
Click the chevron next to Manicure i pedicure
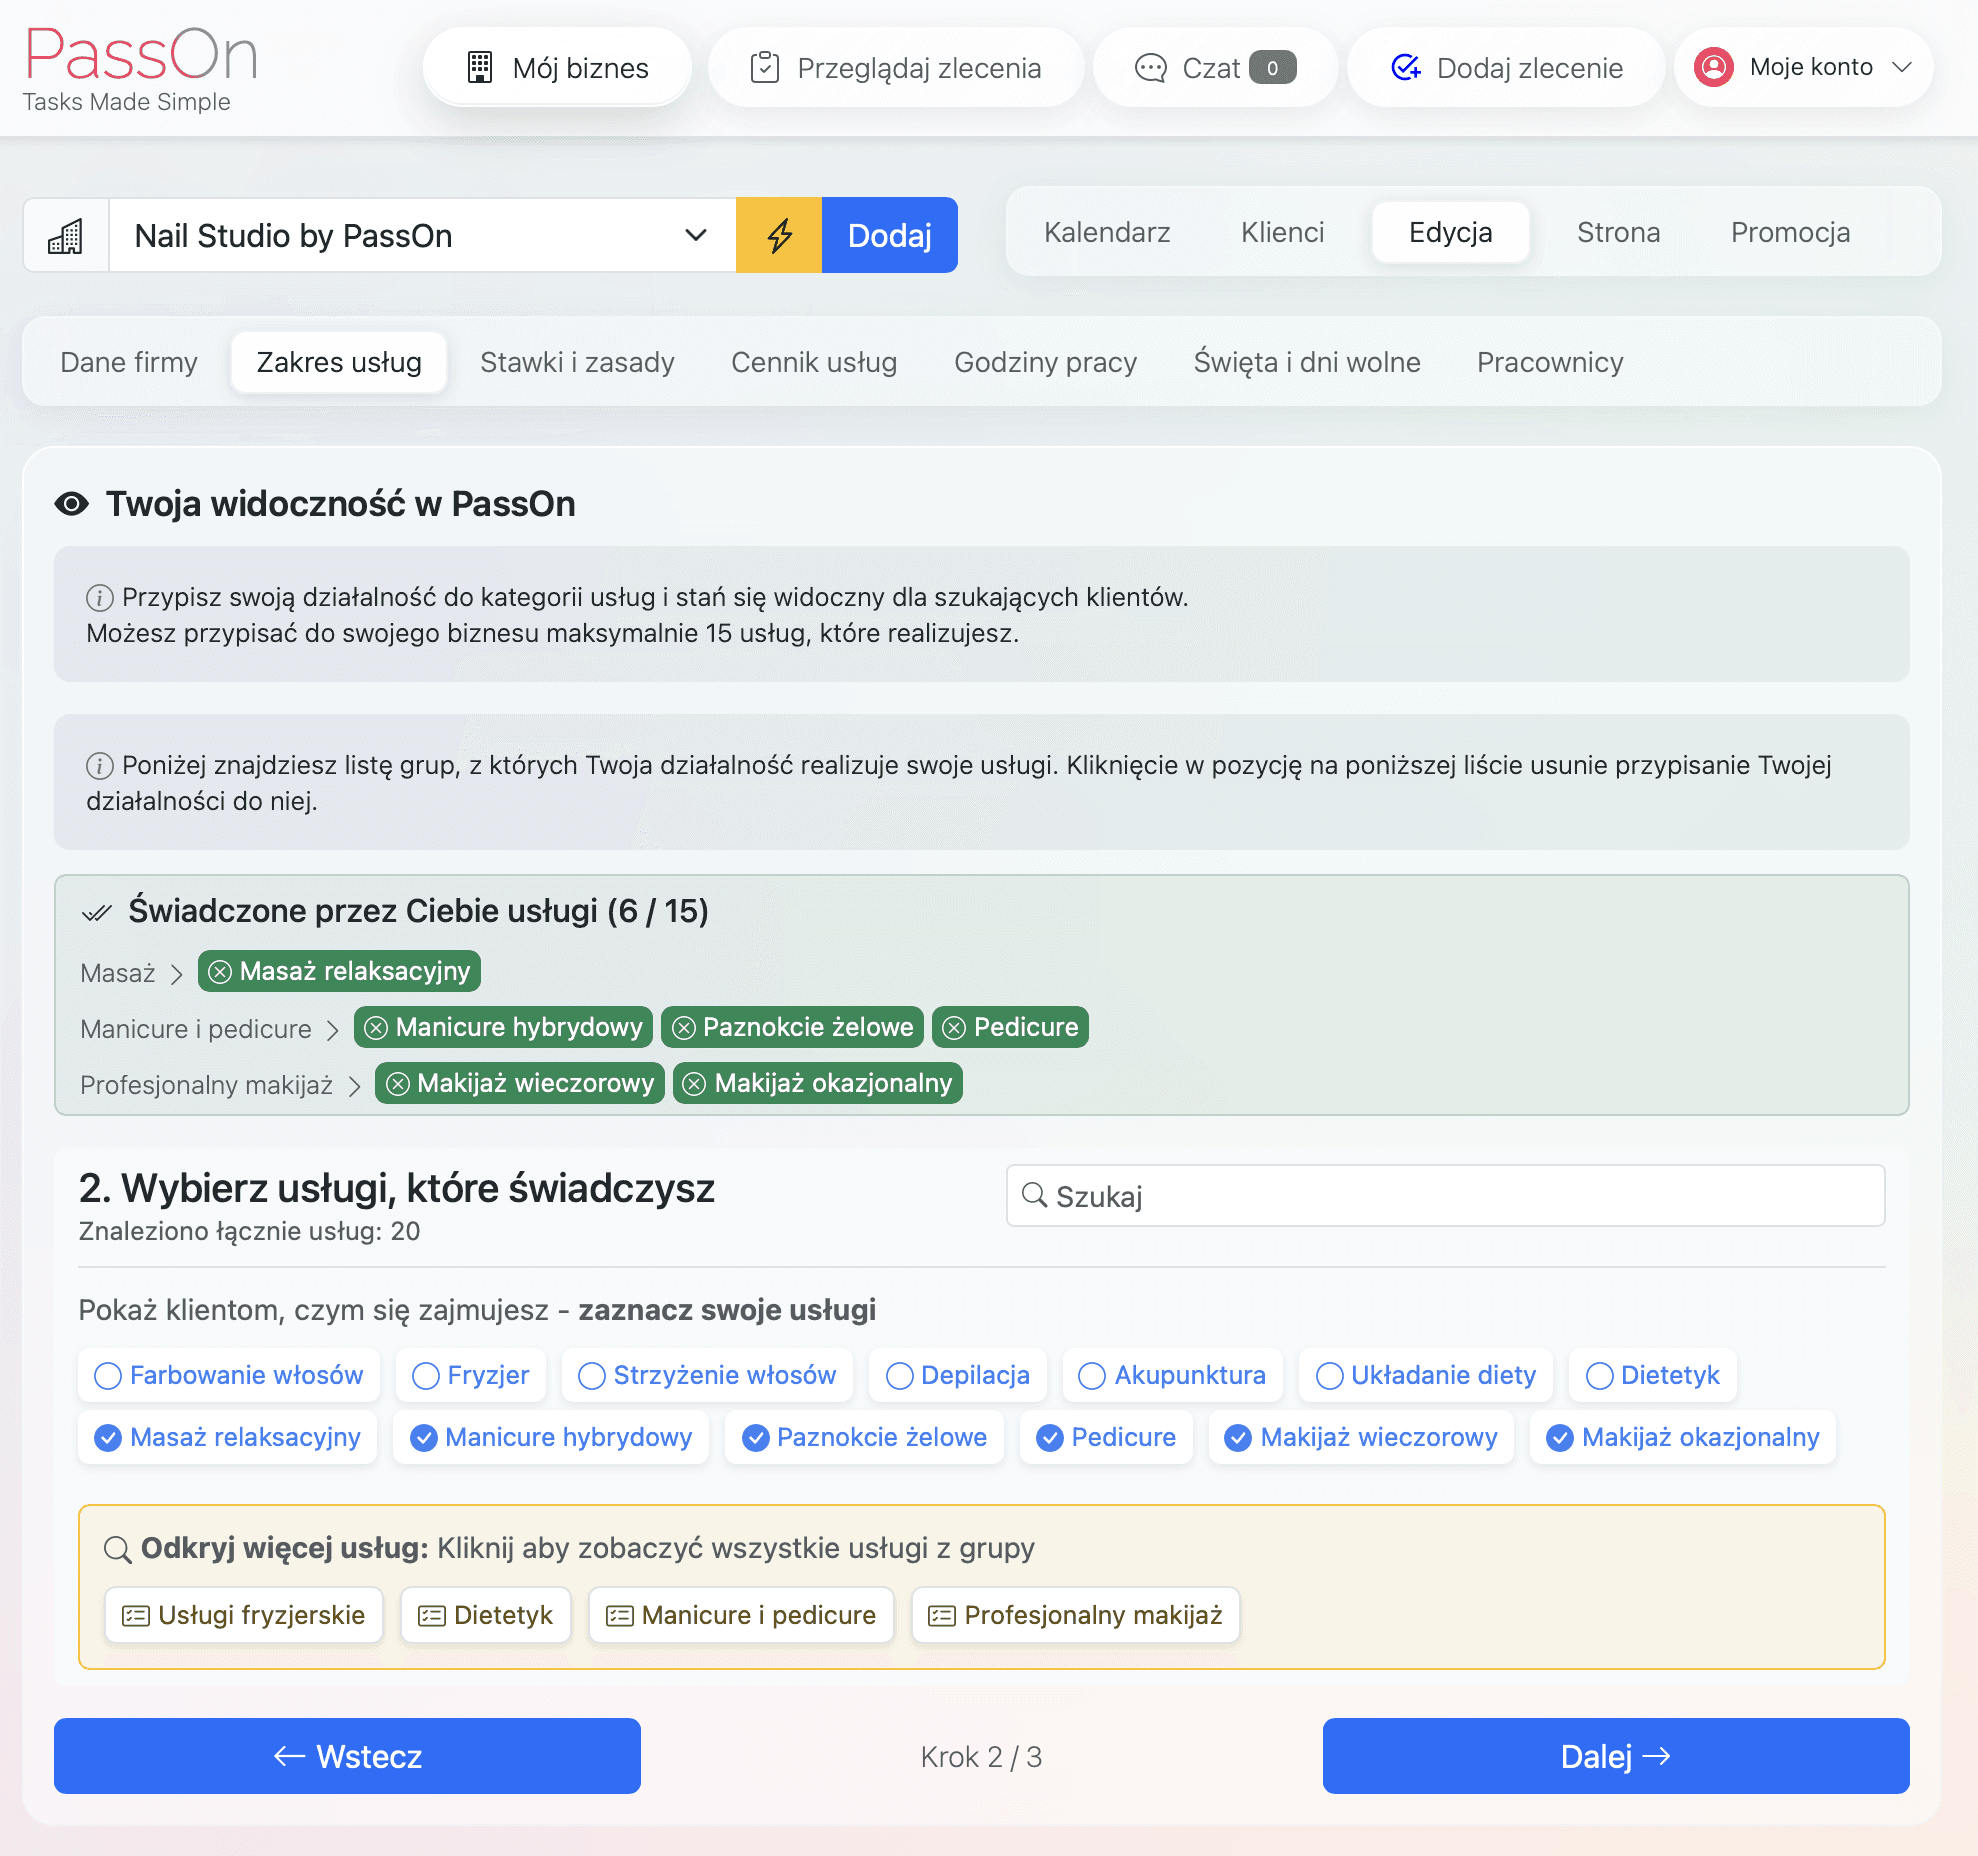click(x=333, y=1030)
